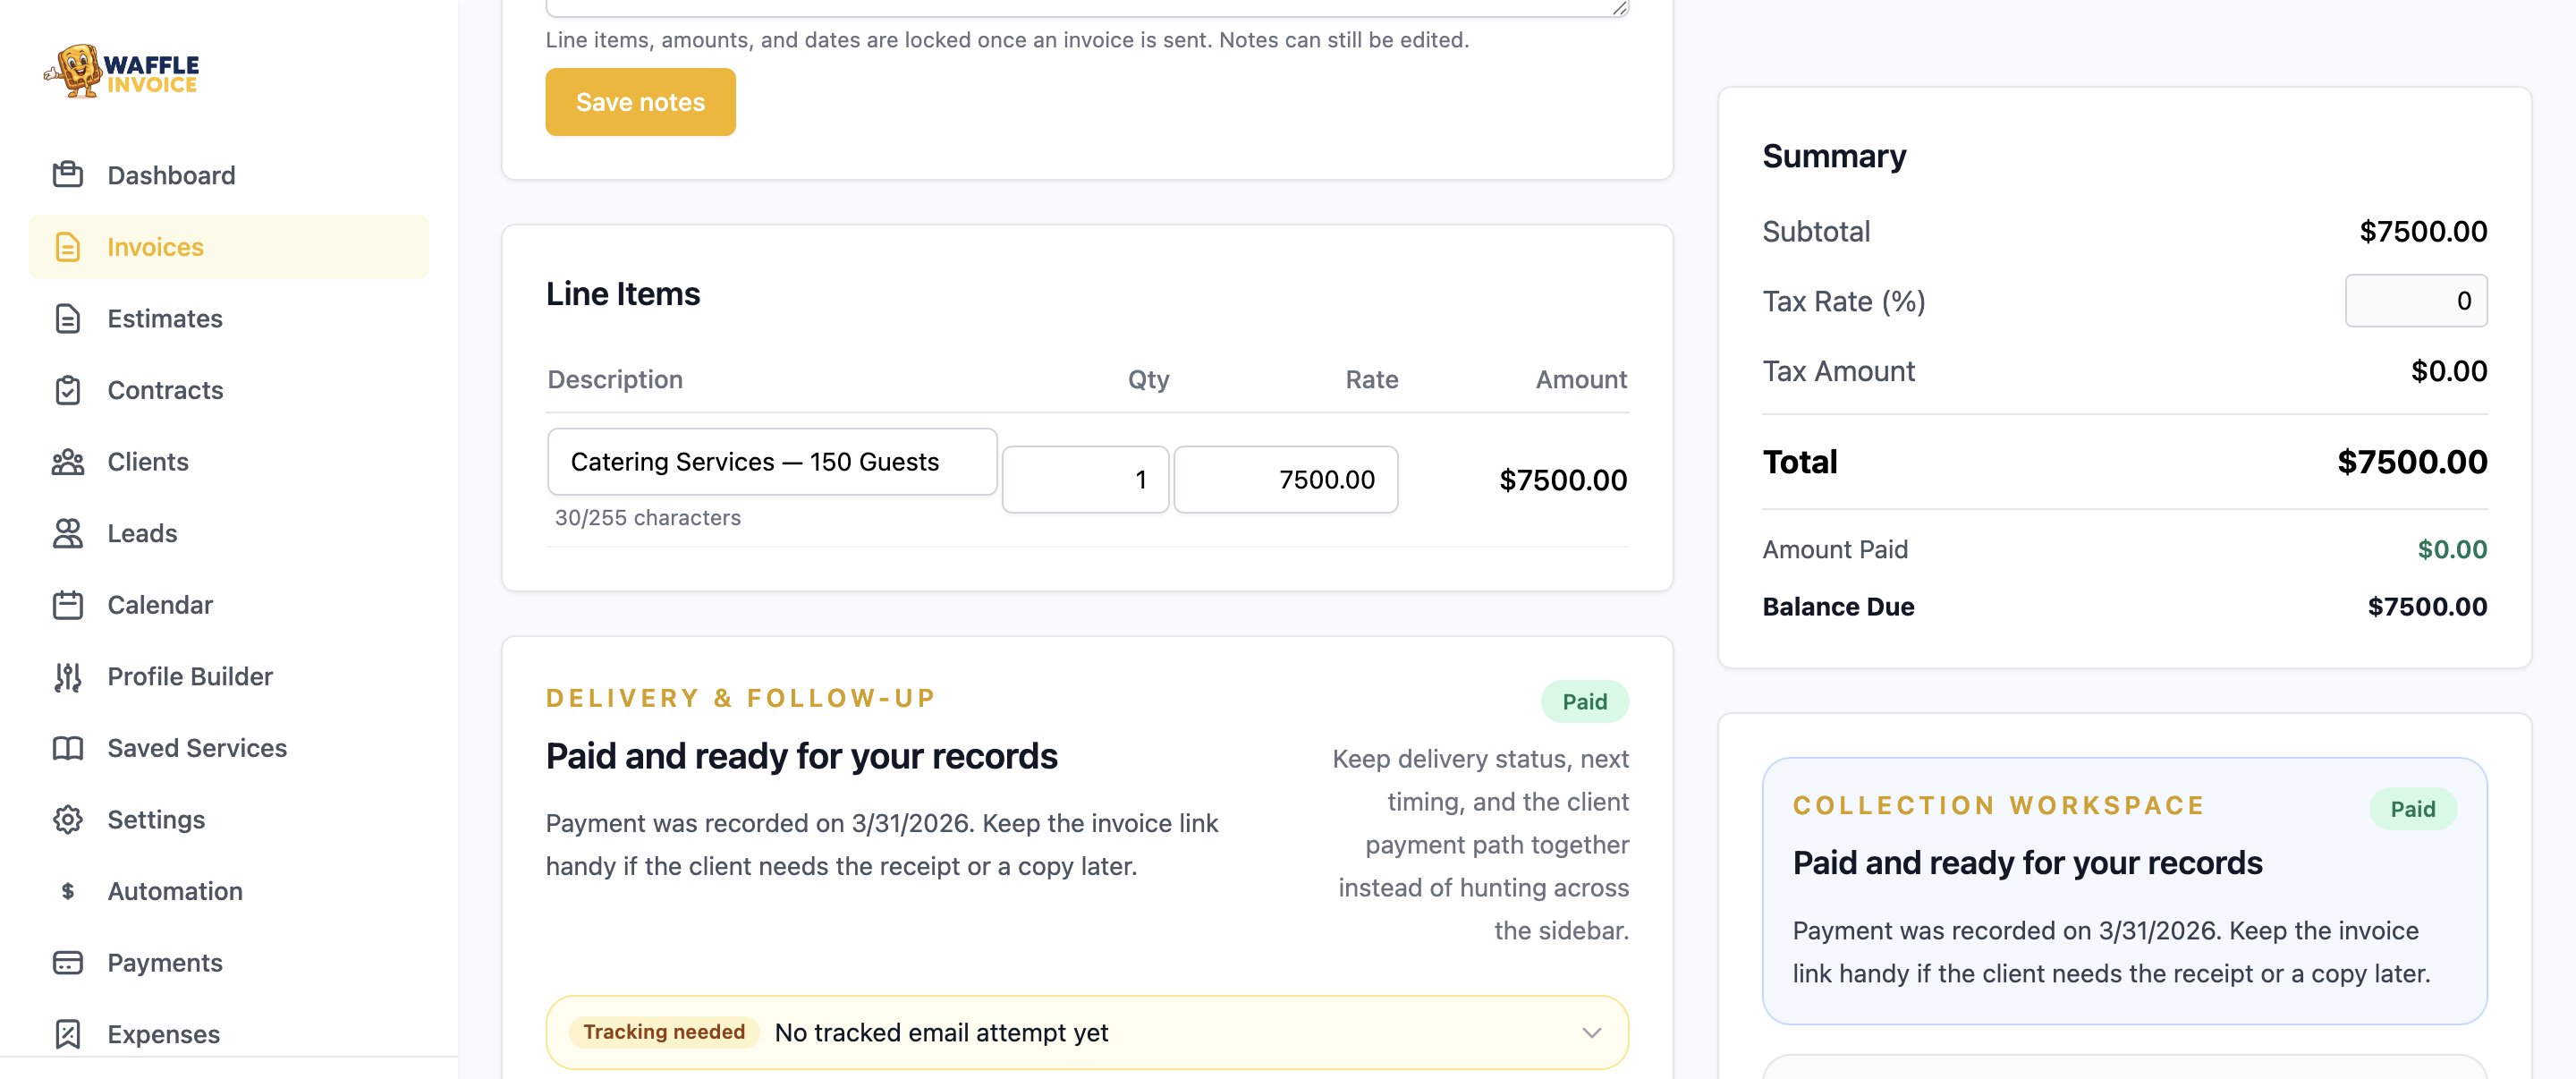Click the Tracking needed badge

tap(664, 1032)
